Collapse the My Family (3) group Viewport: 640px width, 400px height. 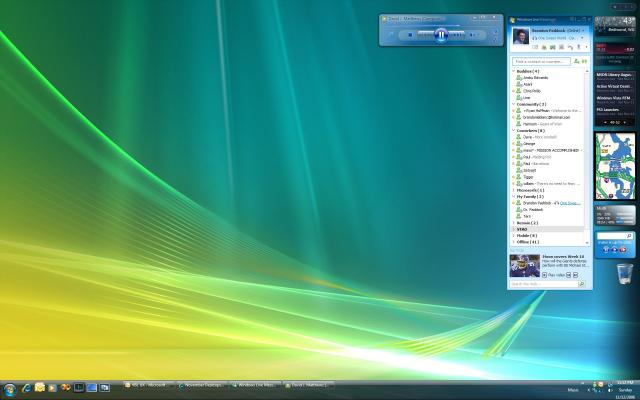pos(514,197)
